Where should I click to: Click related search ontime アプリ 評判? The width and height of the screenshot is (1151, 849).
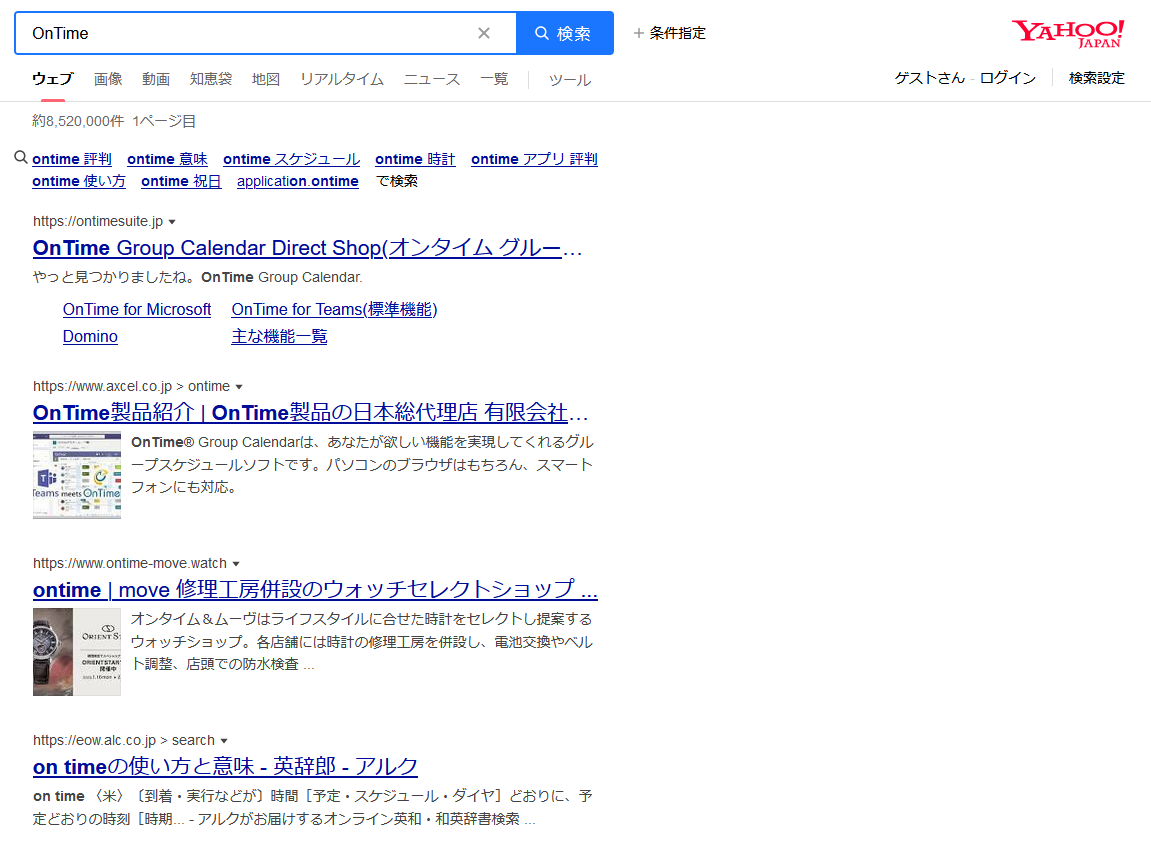(534, 159)
